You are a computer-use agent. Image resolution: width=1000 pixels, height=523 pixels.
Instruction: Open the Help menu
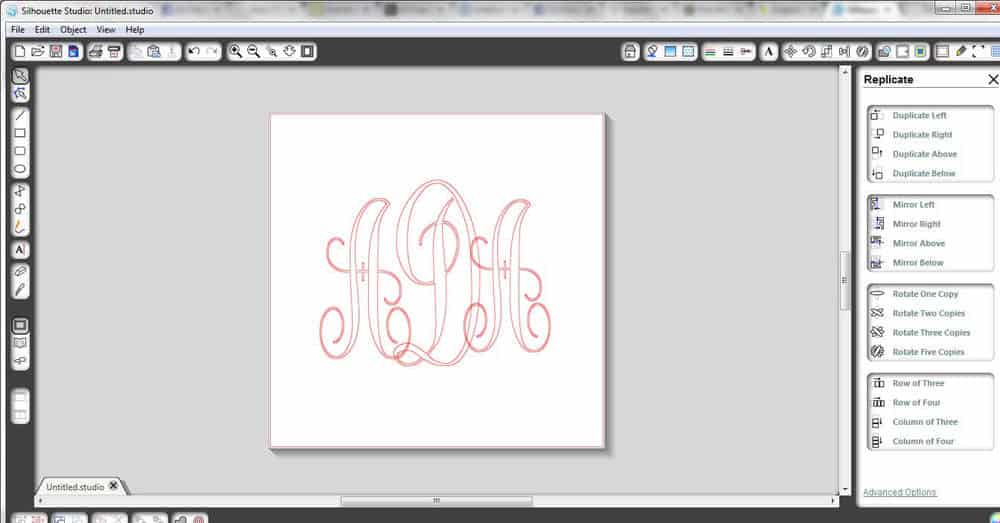pos(135,29)
